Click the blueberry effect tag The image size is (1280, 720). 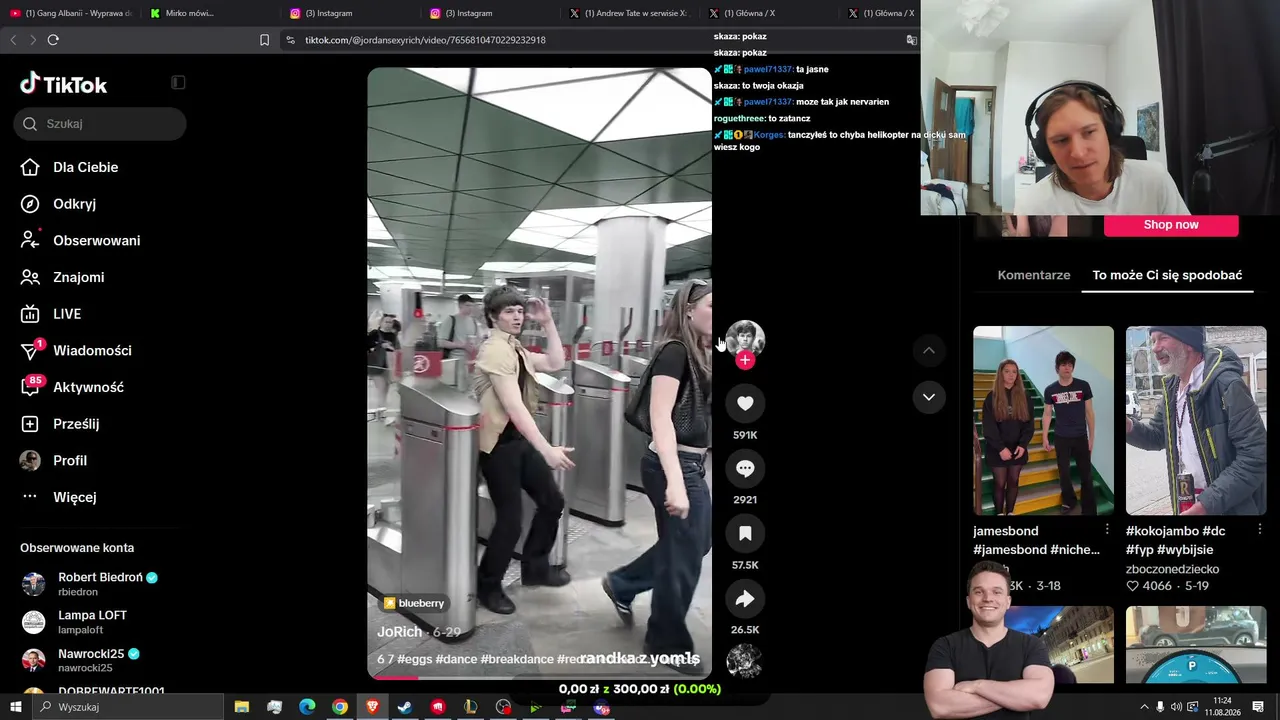(414, 603)
